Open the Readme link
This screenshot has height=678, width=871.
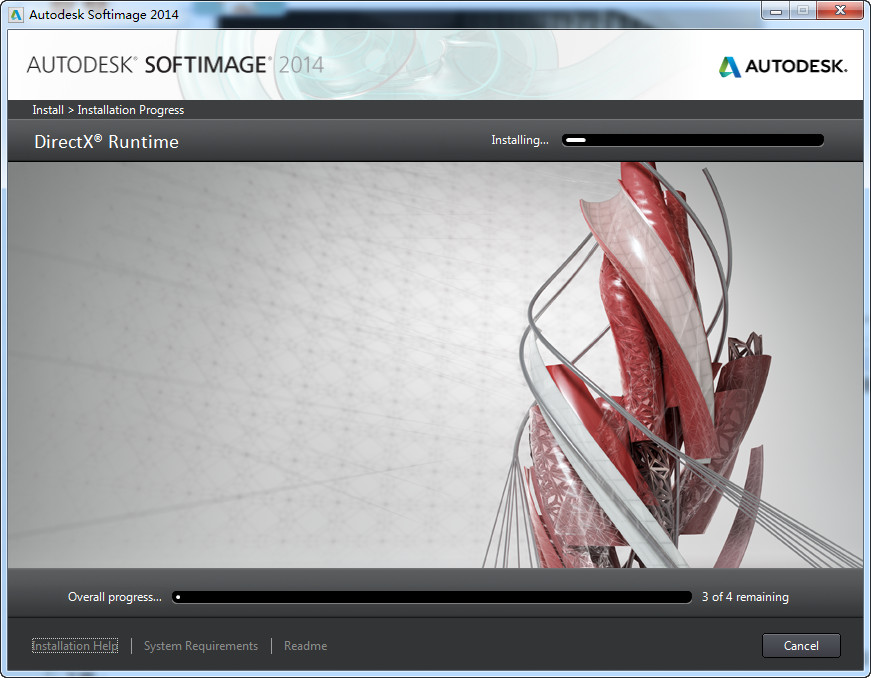coord(306,646)
